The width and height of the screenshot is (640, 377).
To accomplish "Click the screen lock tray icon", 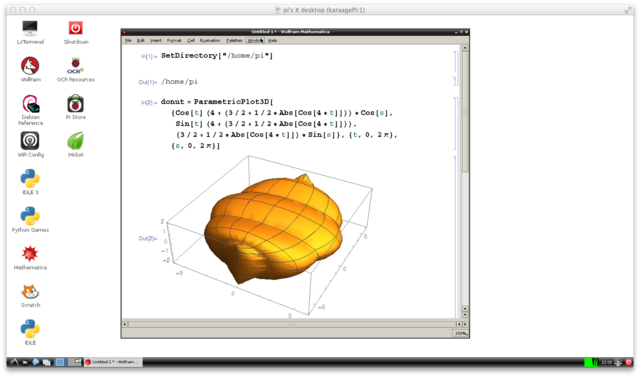I will coord(618,362).
